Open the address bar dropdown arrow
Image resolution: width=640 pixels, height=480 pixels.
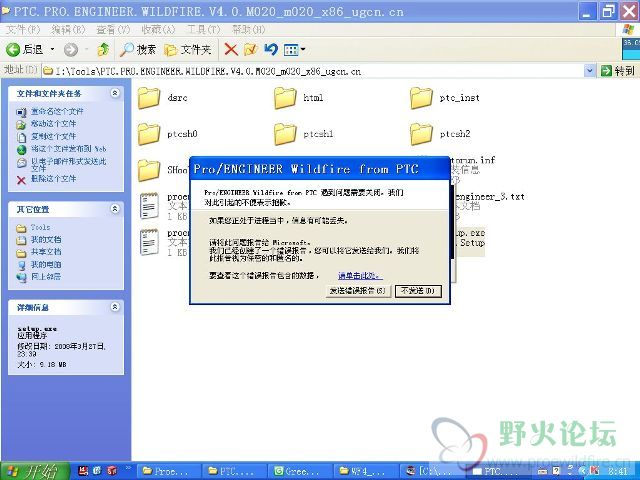(x=589, y=71)
